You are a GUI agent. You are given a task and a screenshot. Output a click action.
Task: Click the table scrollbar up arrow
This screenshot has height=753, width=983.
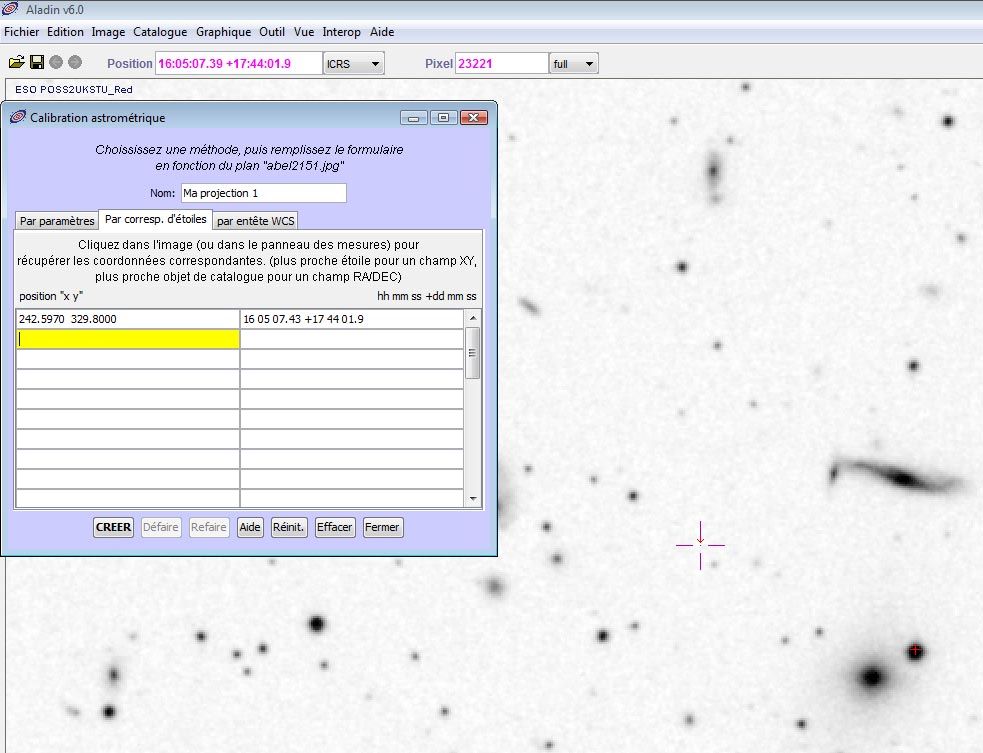point(473,318)
